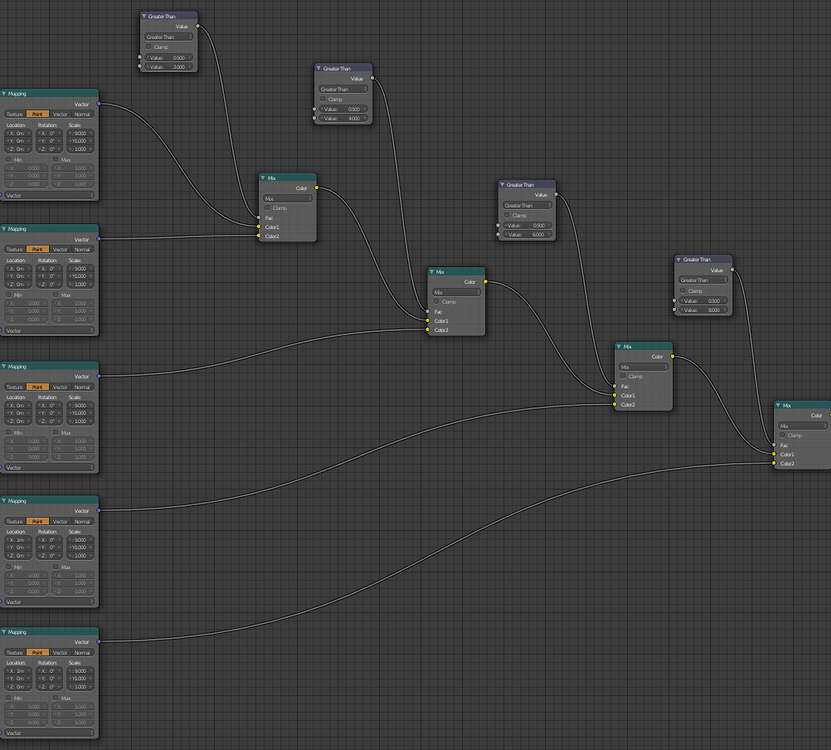Viewport: 831px width, 750px height.
Task: Open blend type dropdown of Mix fed by Greater Than 6.000
Action: (643, 367)
